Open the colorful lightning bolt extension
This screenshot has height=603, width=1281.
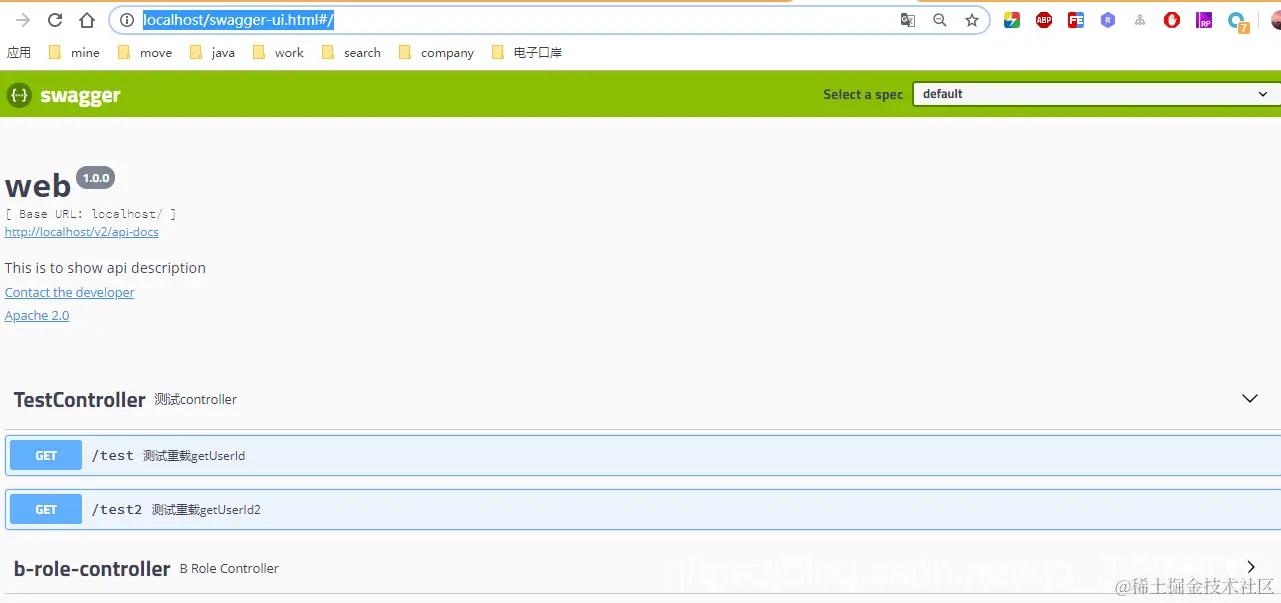click(x=1012, y=20)
